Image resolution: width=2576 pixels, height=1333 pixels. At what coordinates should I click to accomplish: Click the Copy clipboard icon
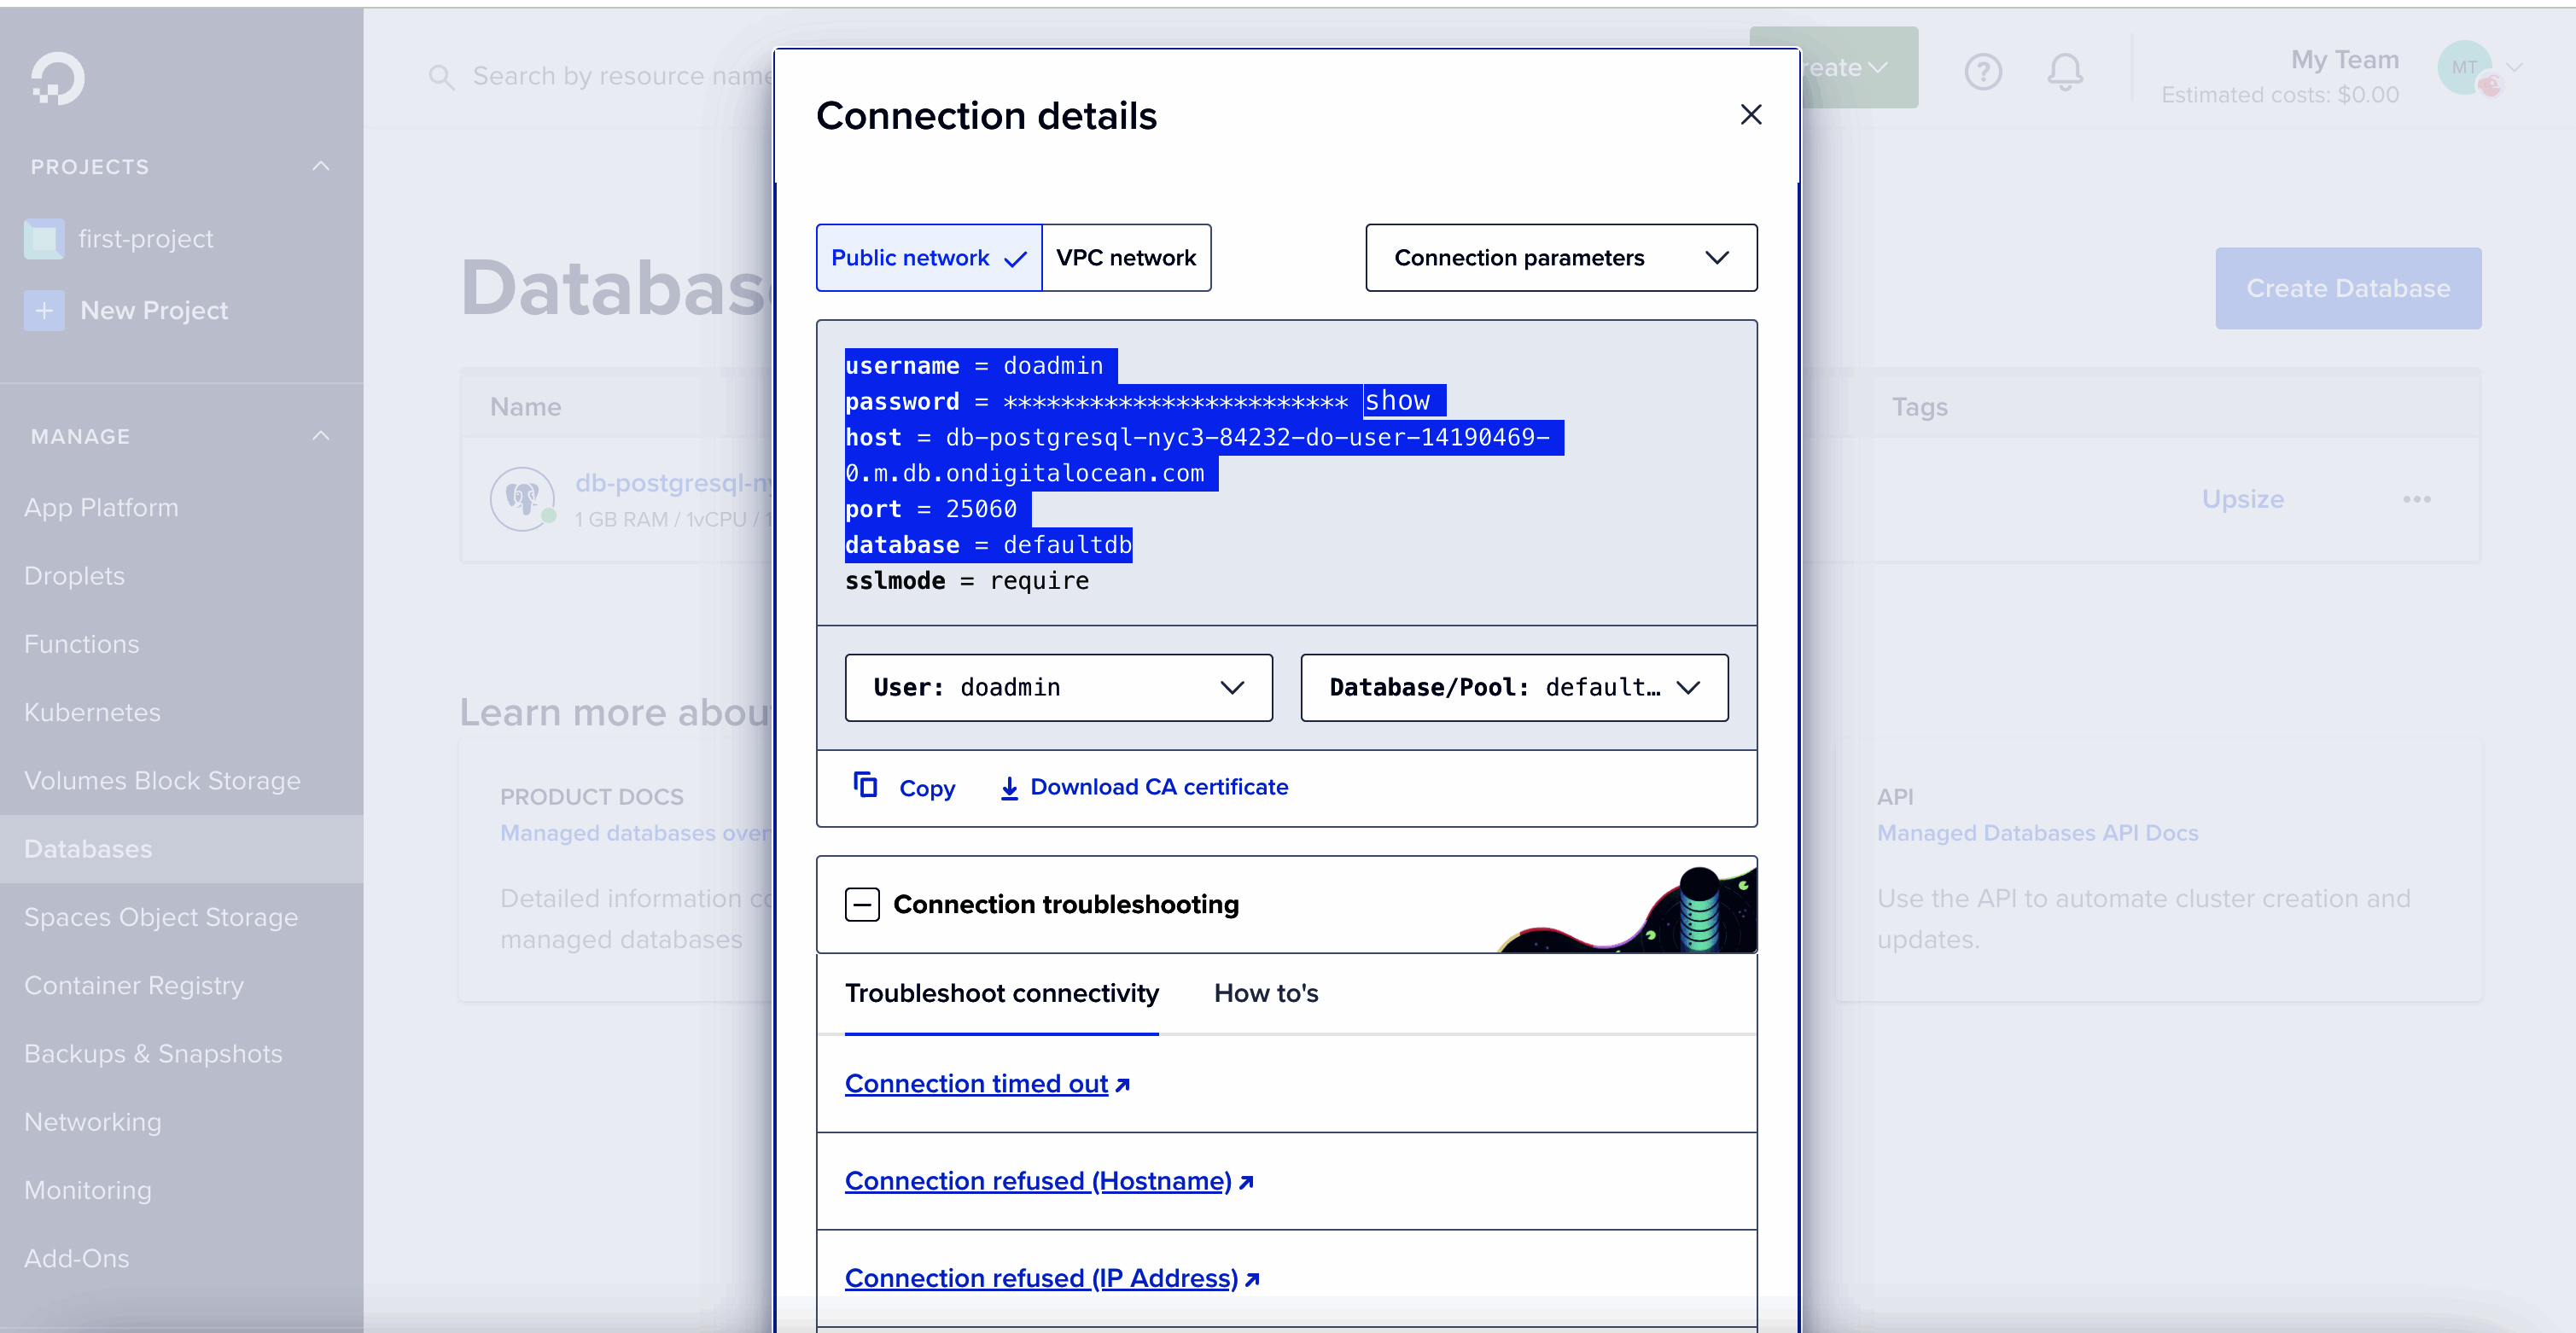865,785
